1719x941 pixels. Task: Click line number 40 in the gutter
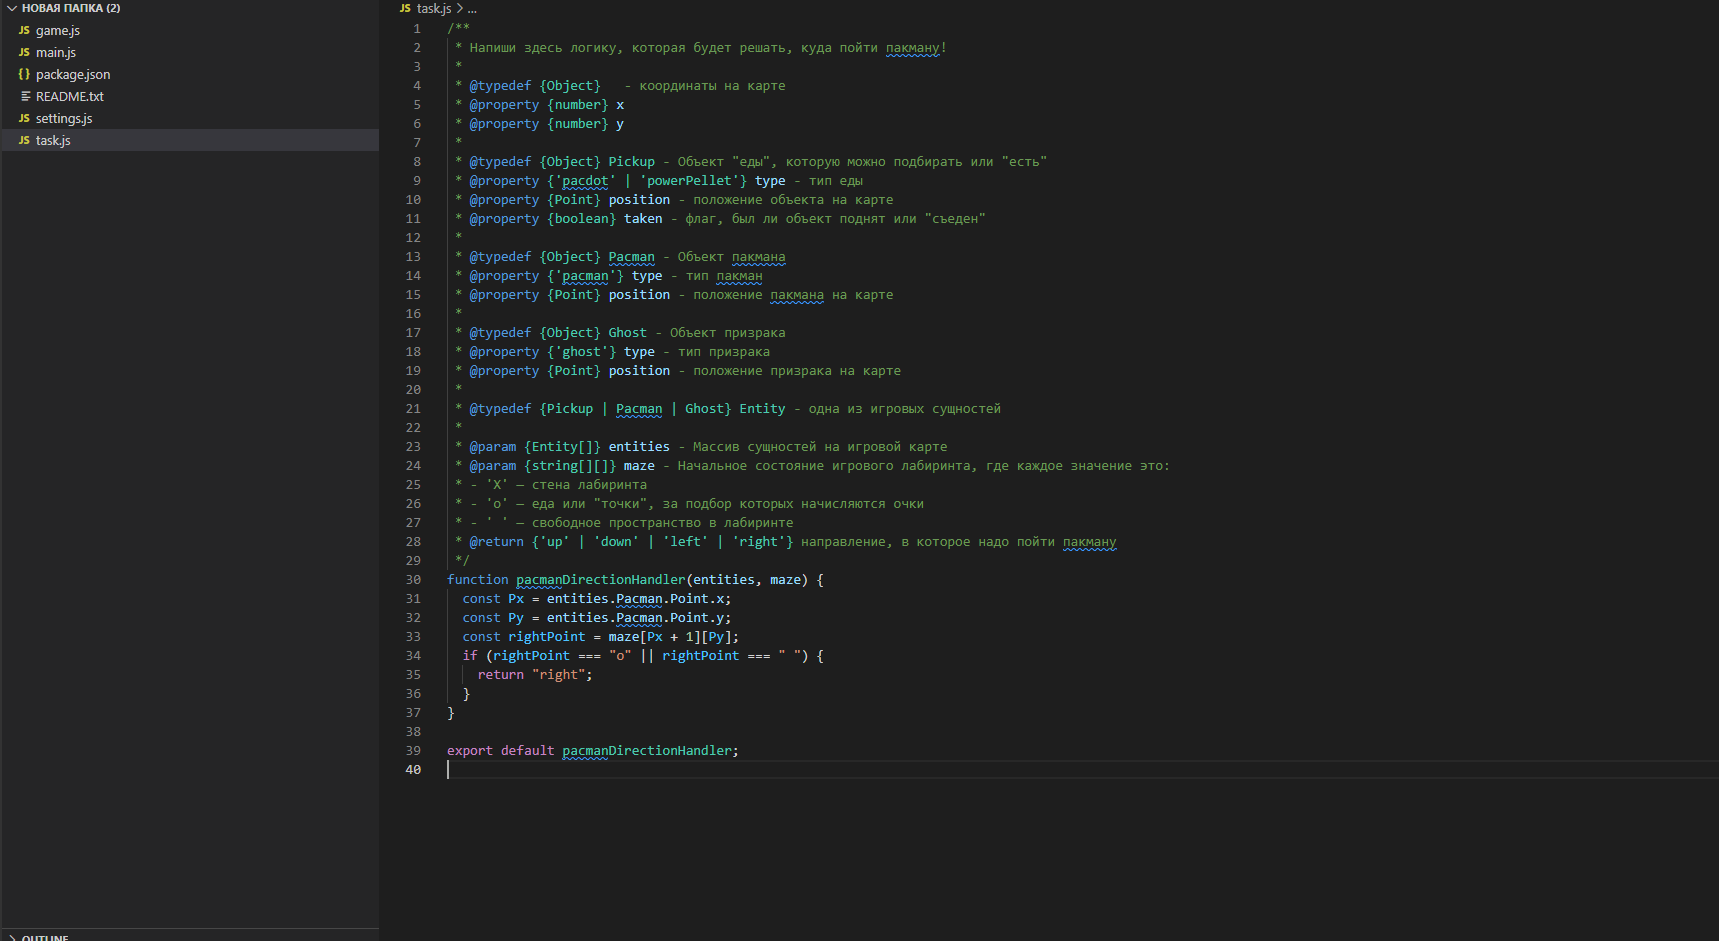[x=413, y=770]
